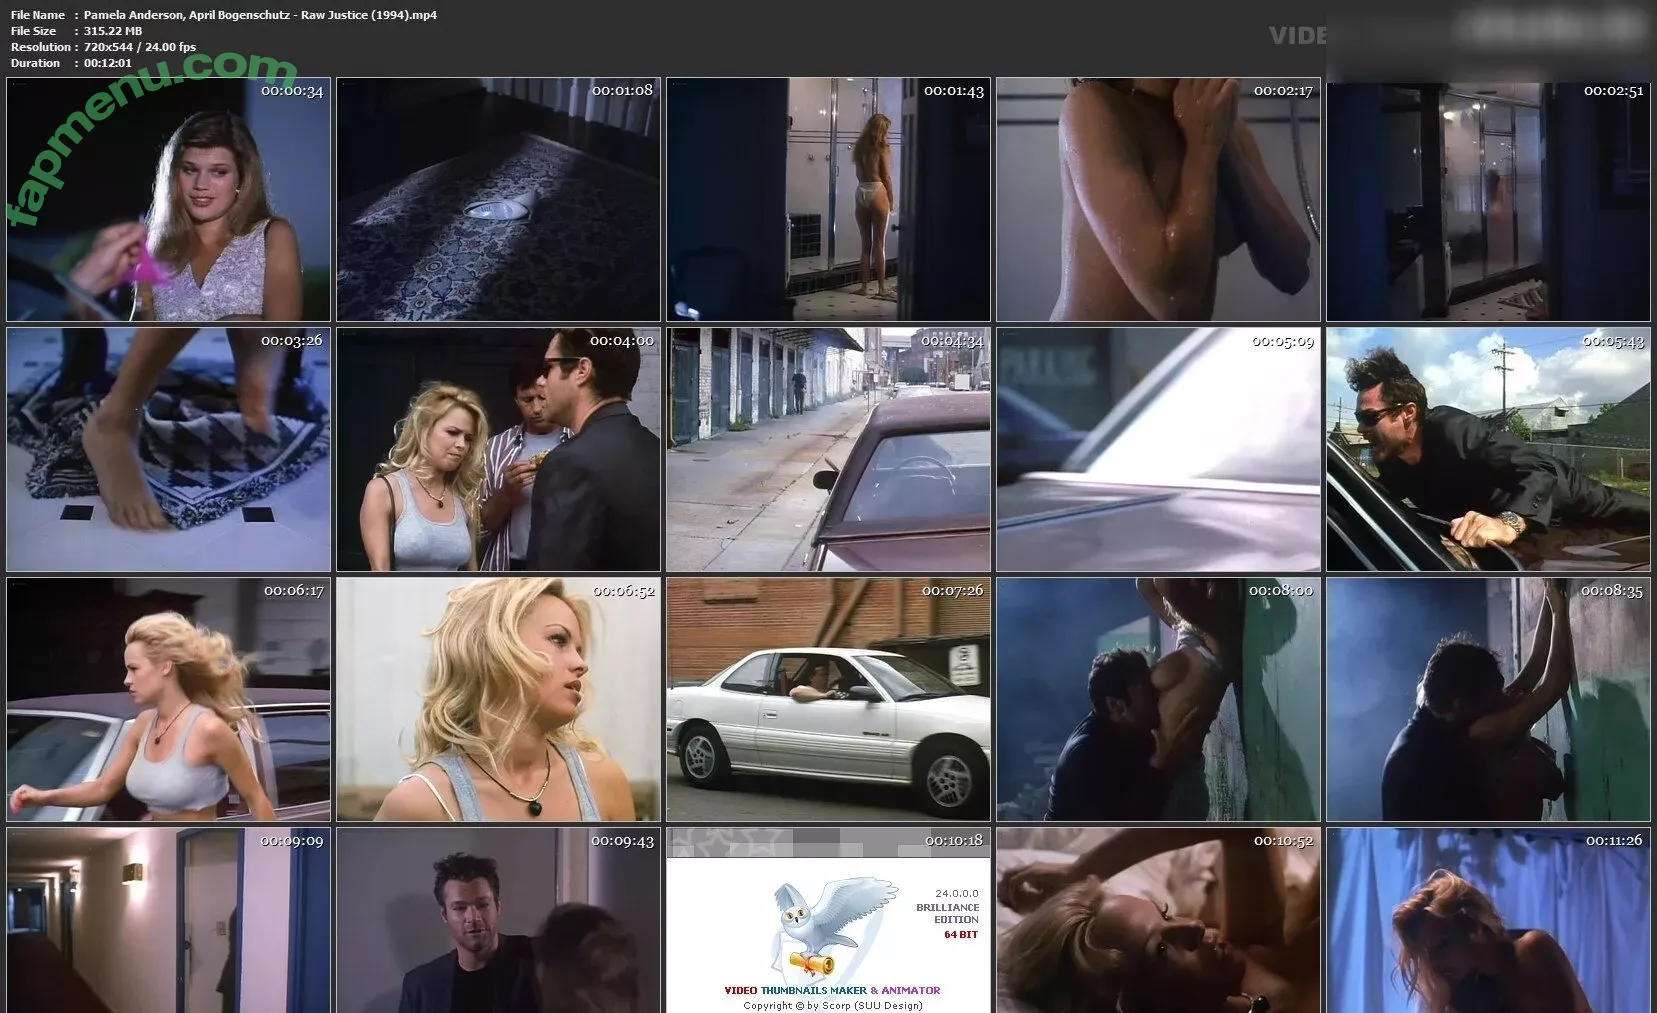1657x1013 pixels.
Task: Select the frame at 00:01:08
Action: click(498, 200)
